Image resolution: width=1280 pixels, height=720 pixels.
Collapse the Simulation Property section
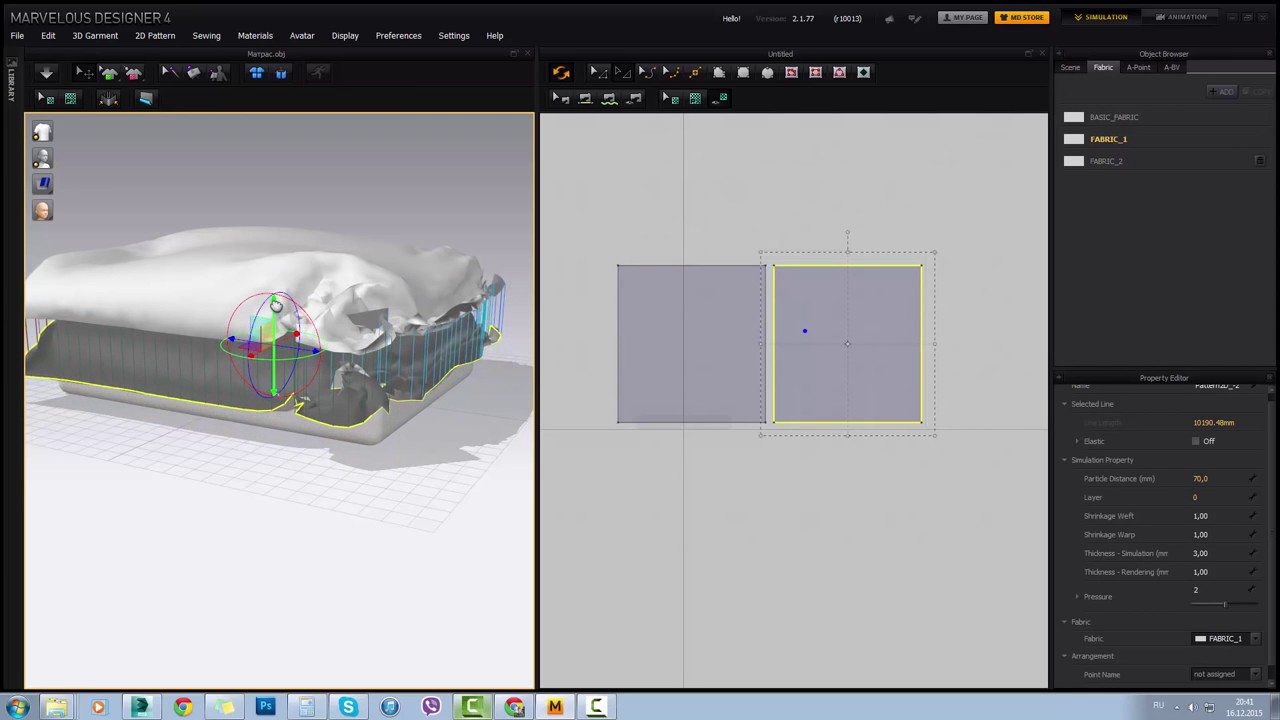coord(1065,460)
